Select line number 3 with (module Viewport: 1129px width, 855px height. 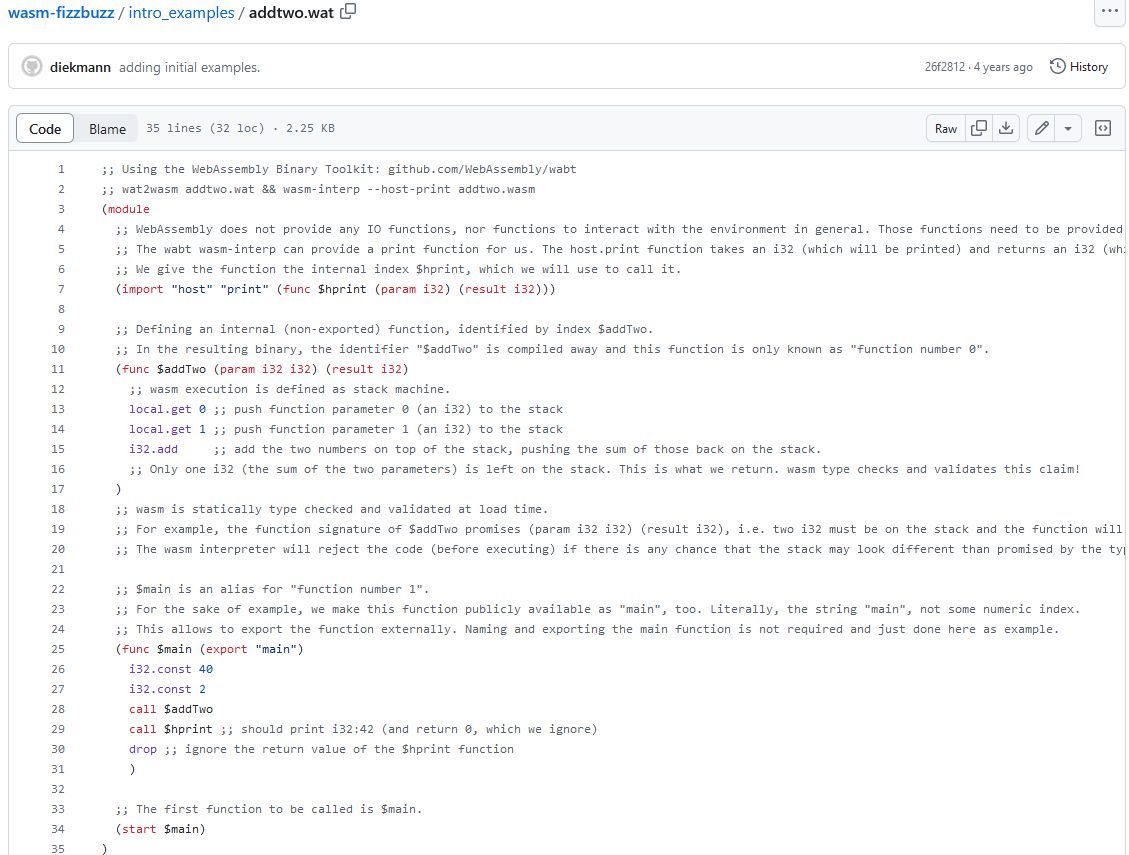[60, 209]
